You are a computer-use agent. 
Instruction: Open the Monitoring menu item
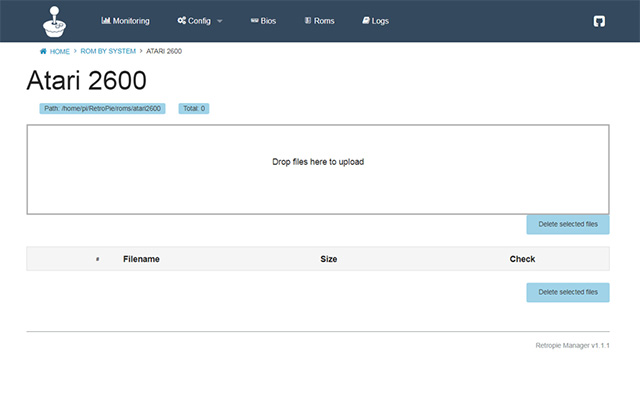pyautogui.click(x=125, y=21)
